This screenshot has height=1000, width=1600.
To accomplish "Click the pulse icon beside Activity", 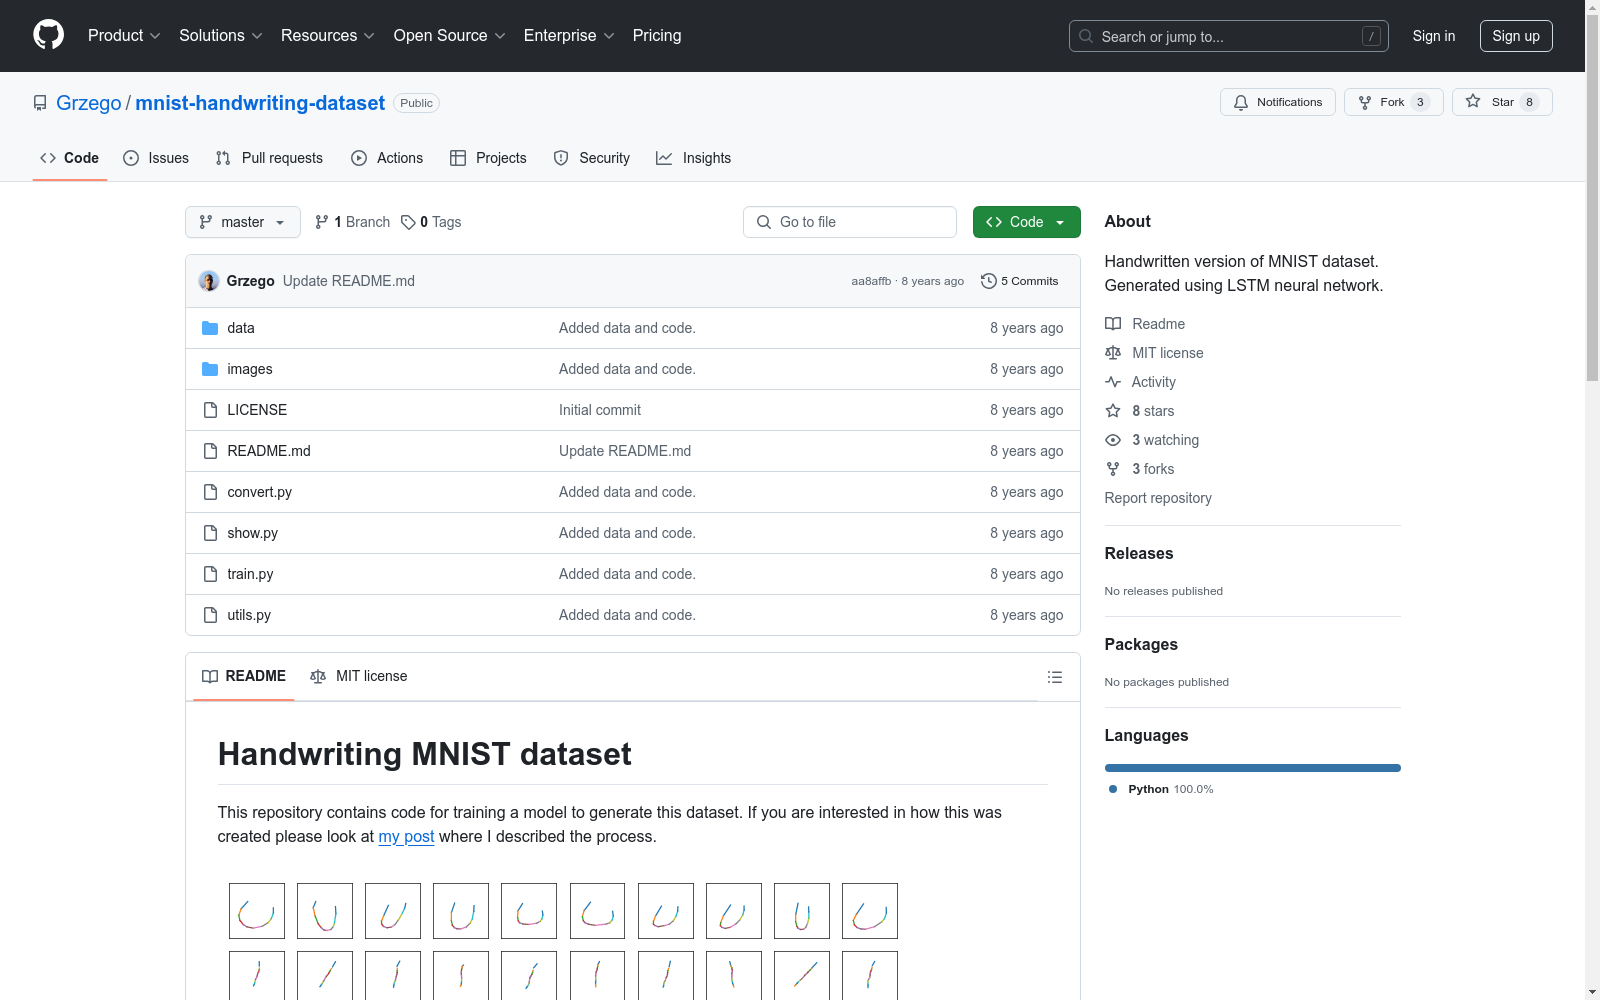I will pyautogui.click(x=1113, y=382).
